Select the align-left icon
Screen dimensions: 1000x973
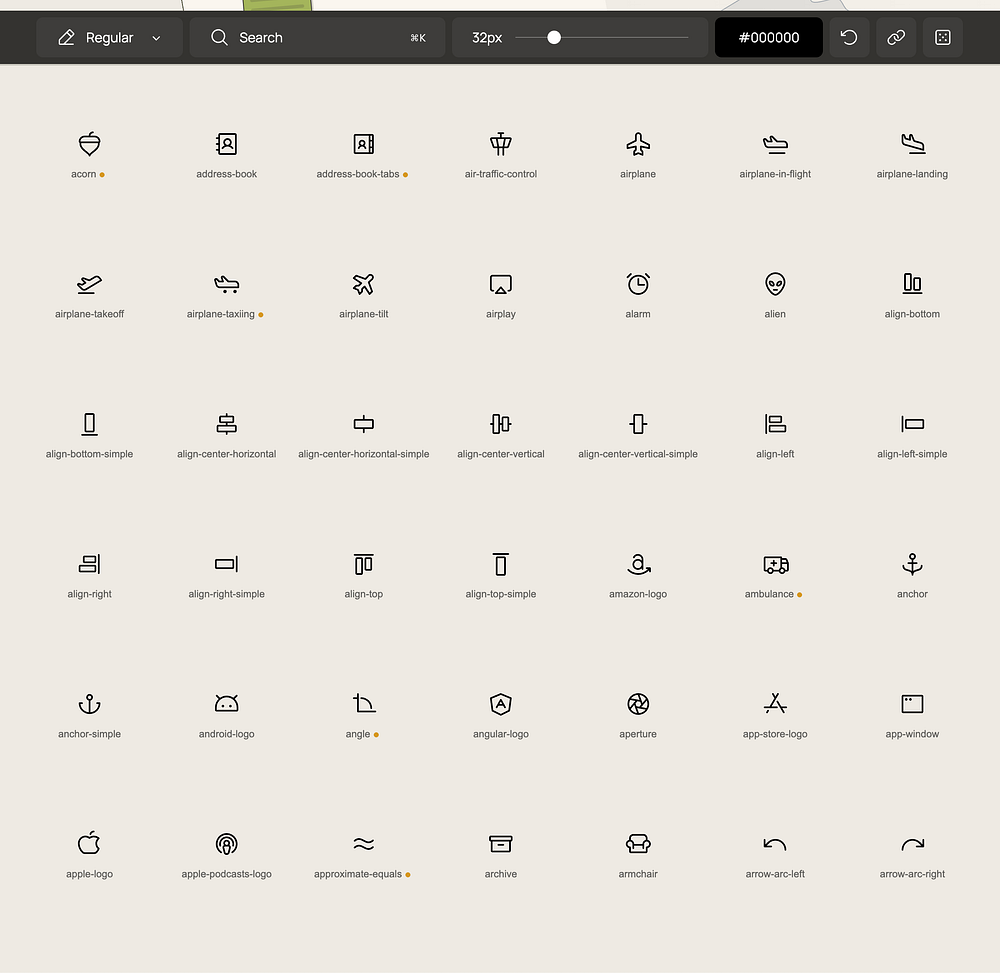coord(775,424)
